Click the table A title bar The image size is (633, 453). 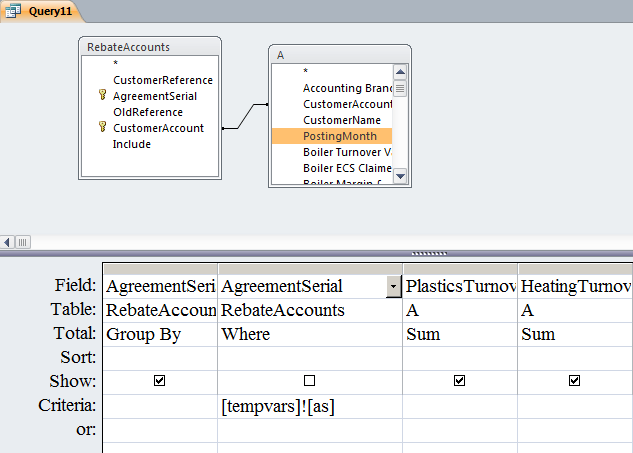tap(340, 54)
